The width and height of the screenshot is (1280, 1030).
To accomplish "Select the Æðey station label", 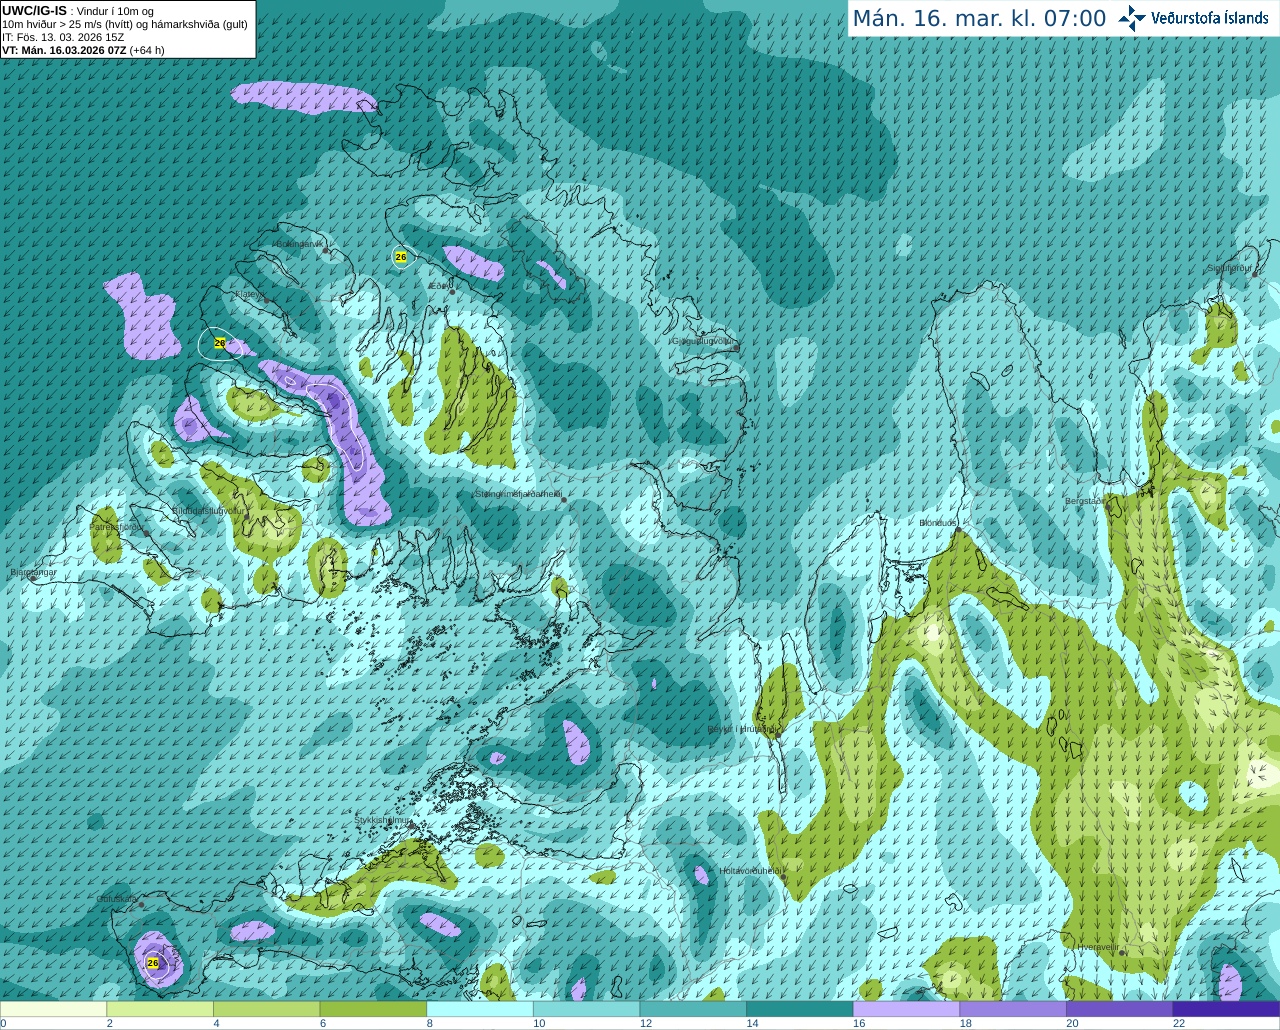I will (438, 286).
